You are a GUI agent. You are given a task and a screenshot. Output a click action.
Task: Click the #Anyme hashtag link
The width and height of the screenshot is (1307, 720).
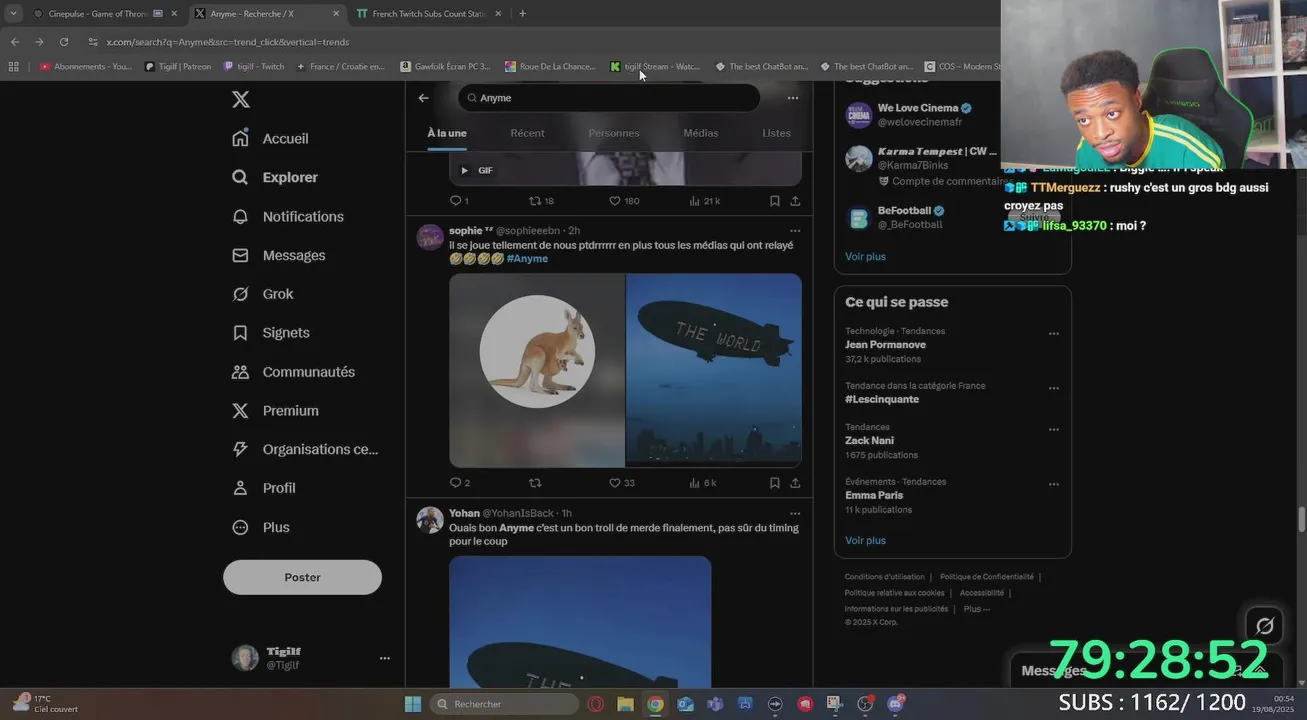click(527, 259)
